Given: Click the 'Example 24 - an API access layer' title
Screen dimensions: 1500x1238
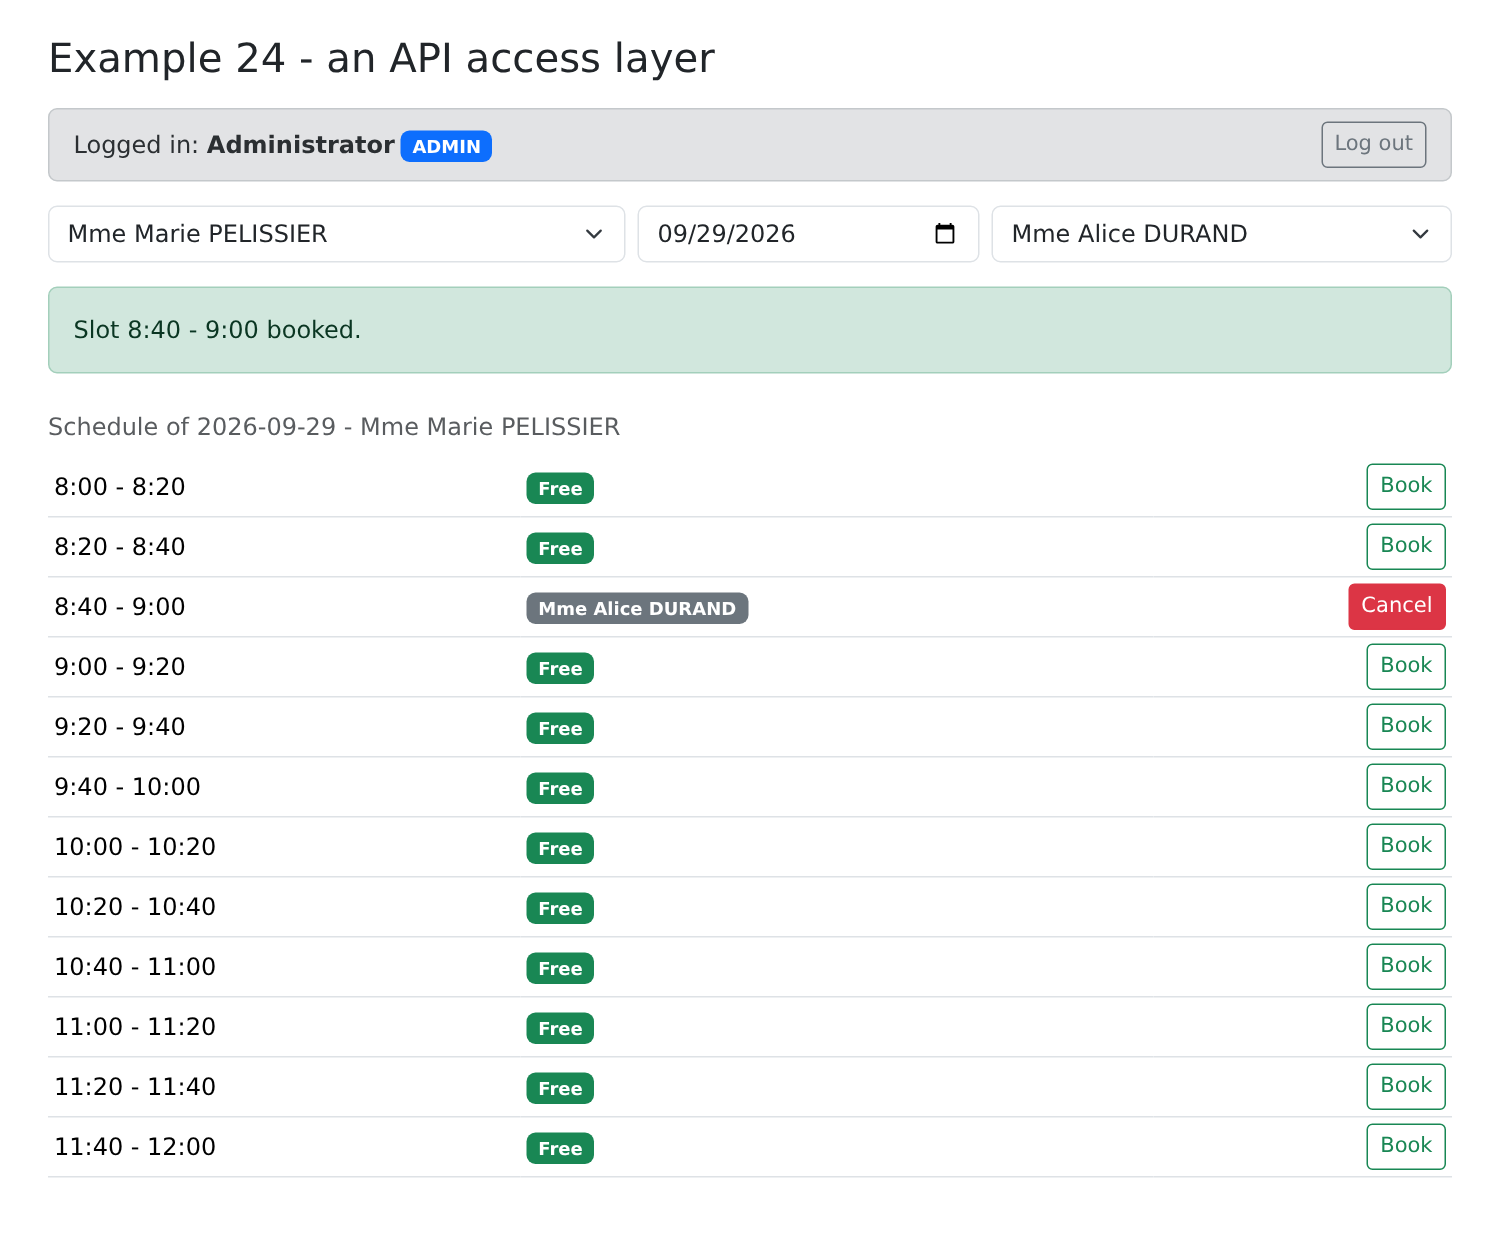Looking at the screenshot, I should (382, 58).
